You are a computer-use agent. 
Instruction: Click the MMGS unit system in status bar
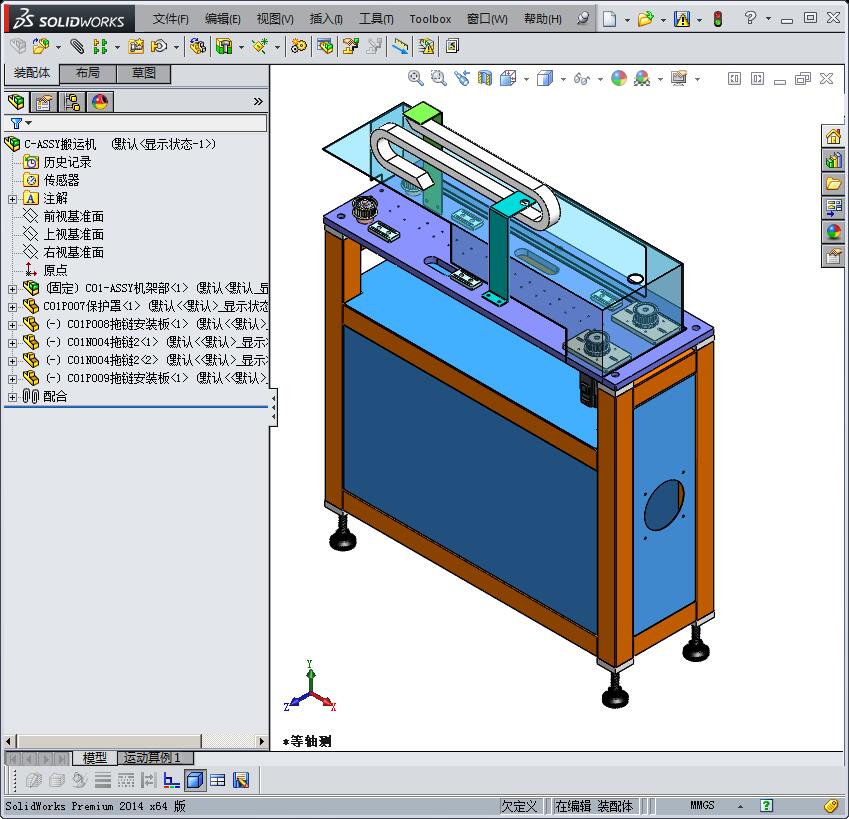(702, 805)
